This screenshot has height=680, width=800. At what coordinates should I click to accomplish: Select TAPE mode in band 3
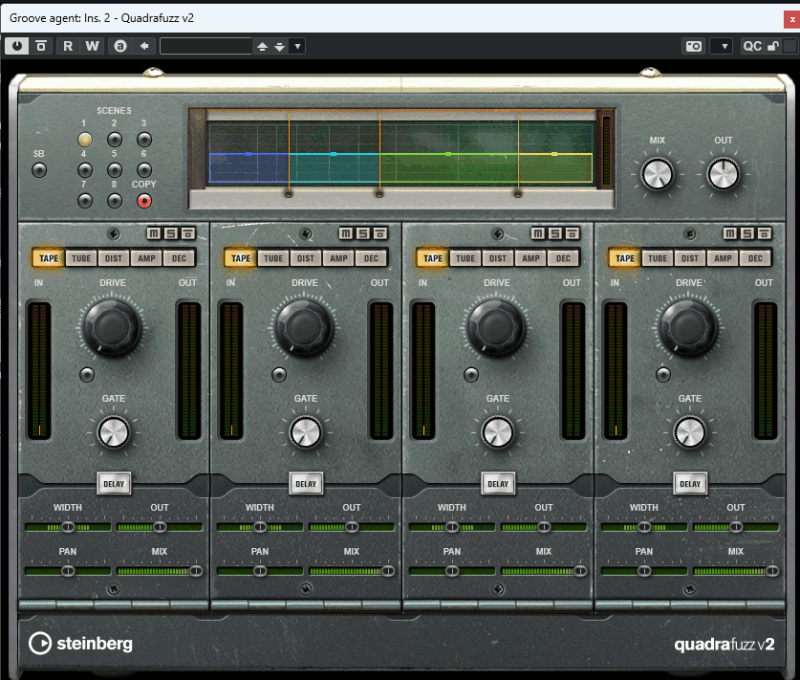(433, 258)
